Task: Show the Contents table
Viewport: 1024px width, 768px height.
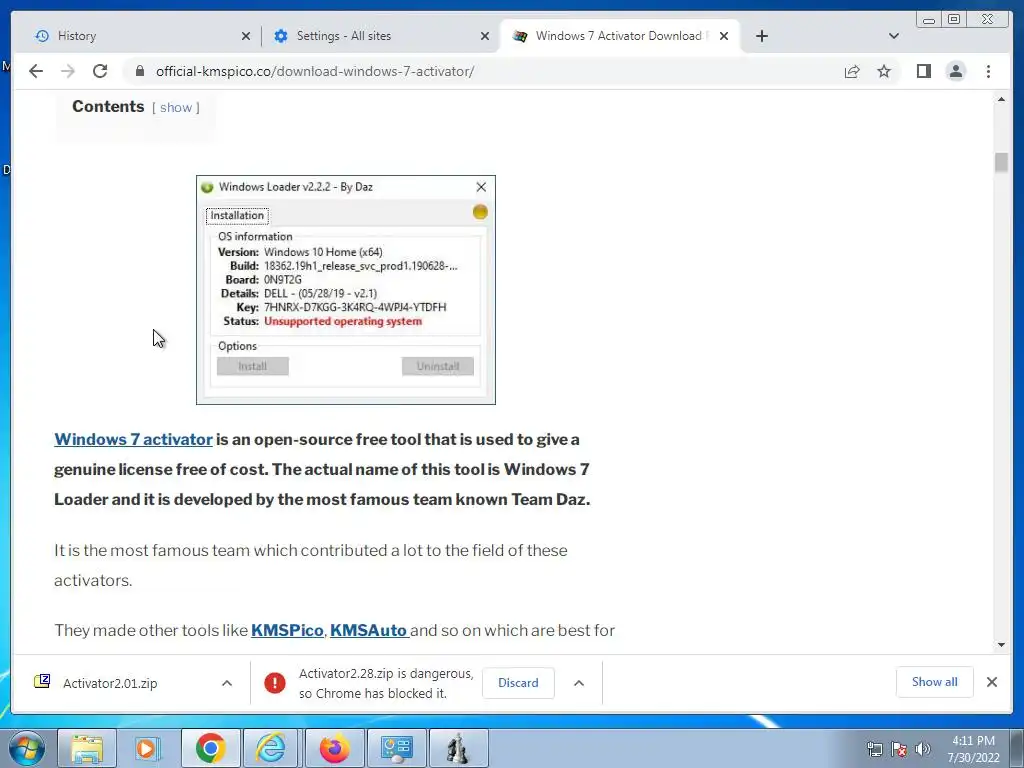Action: coord(176,108)
